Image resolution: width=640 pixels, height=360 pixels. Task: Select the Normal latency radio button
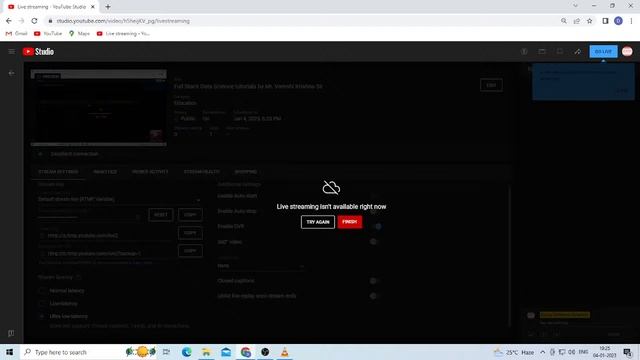click(x=42, y=291)
